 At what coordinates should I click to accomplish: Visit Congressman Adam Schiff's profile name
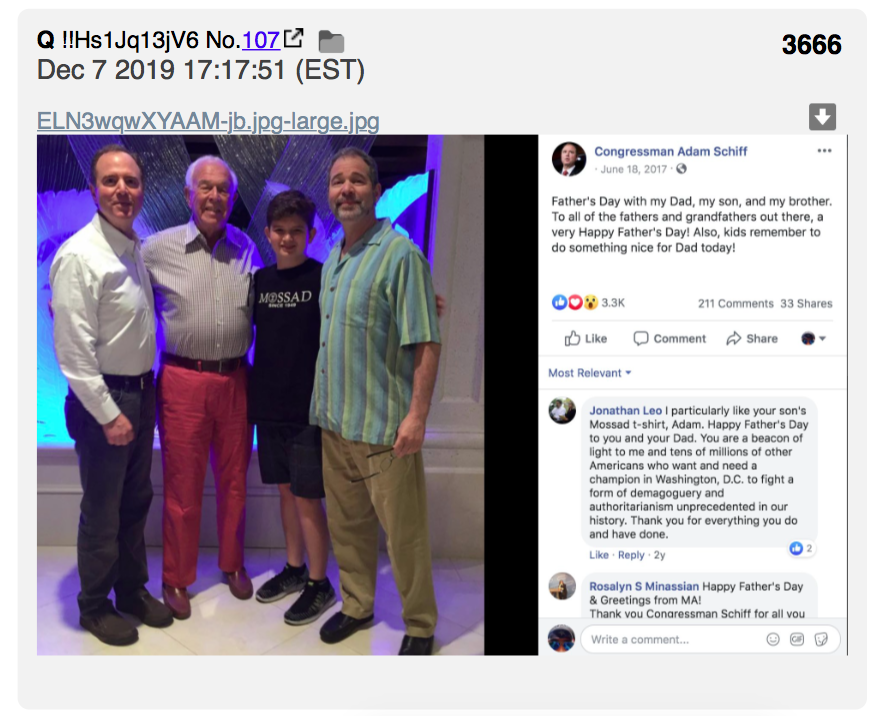coord(670,151)
